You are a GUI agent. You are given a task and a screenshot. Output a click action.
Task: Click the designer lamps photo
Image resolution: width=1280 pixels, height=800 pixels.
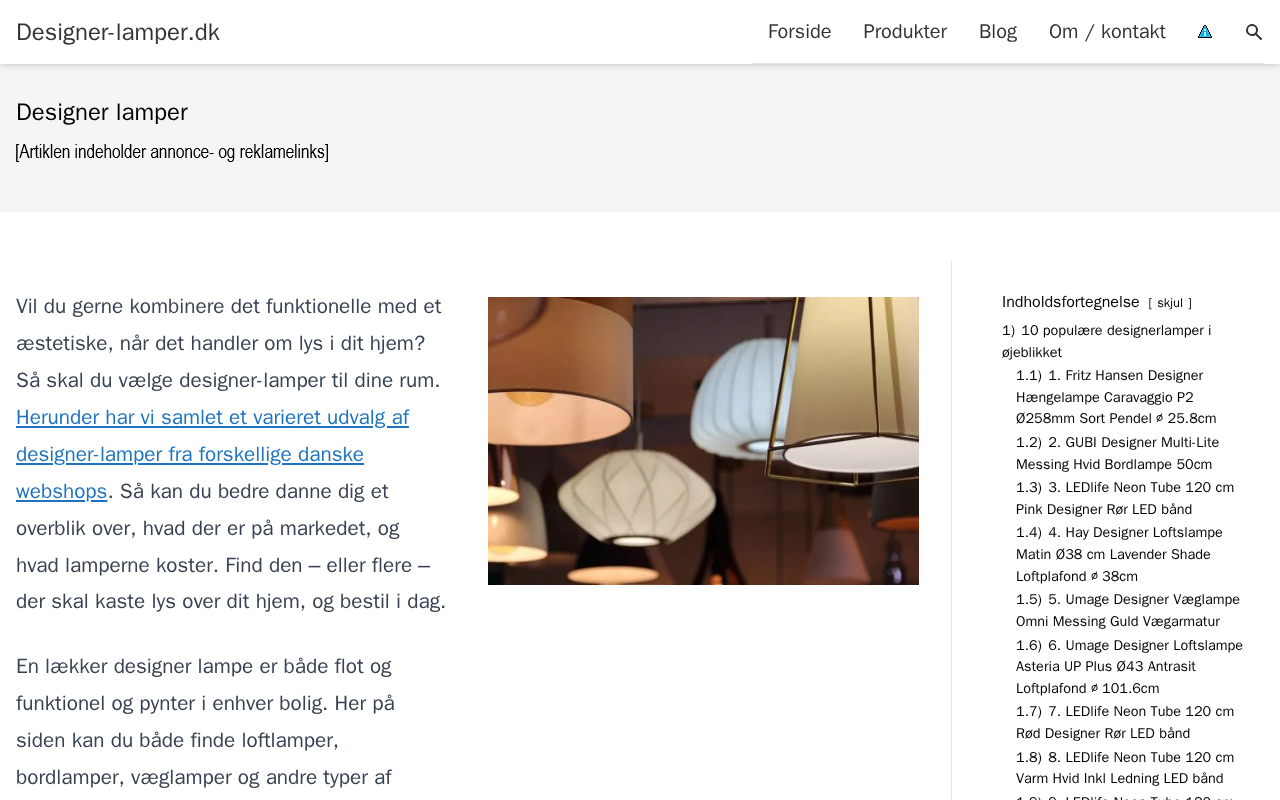[x=703, y=441]
